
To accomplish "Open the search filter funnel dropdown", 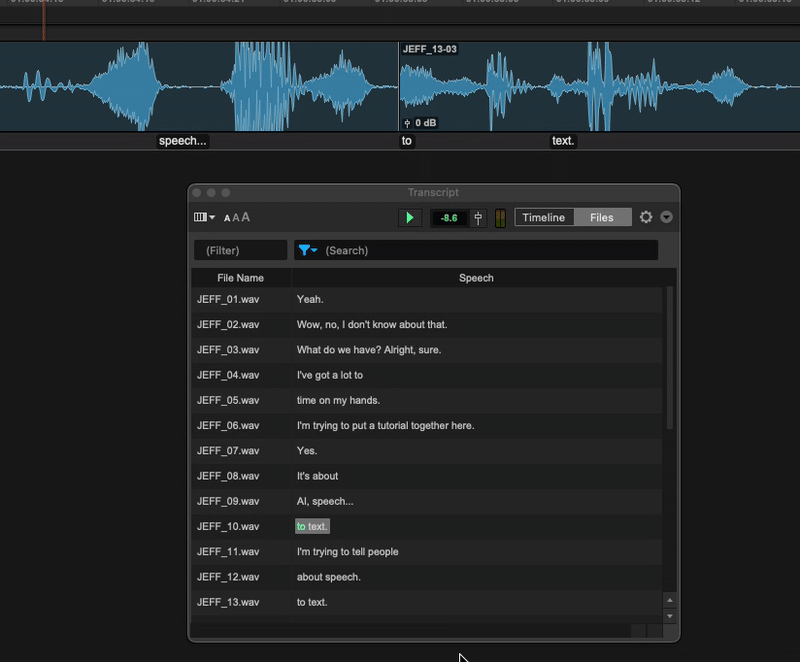I will coord(308,250).
